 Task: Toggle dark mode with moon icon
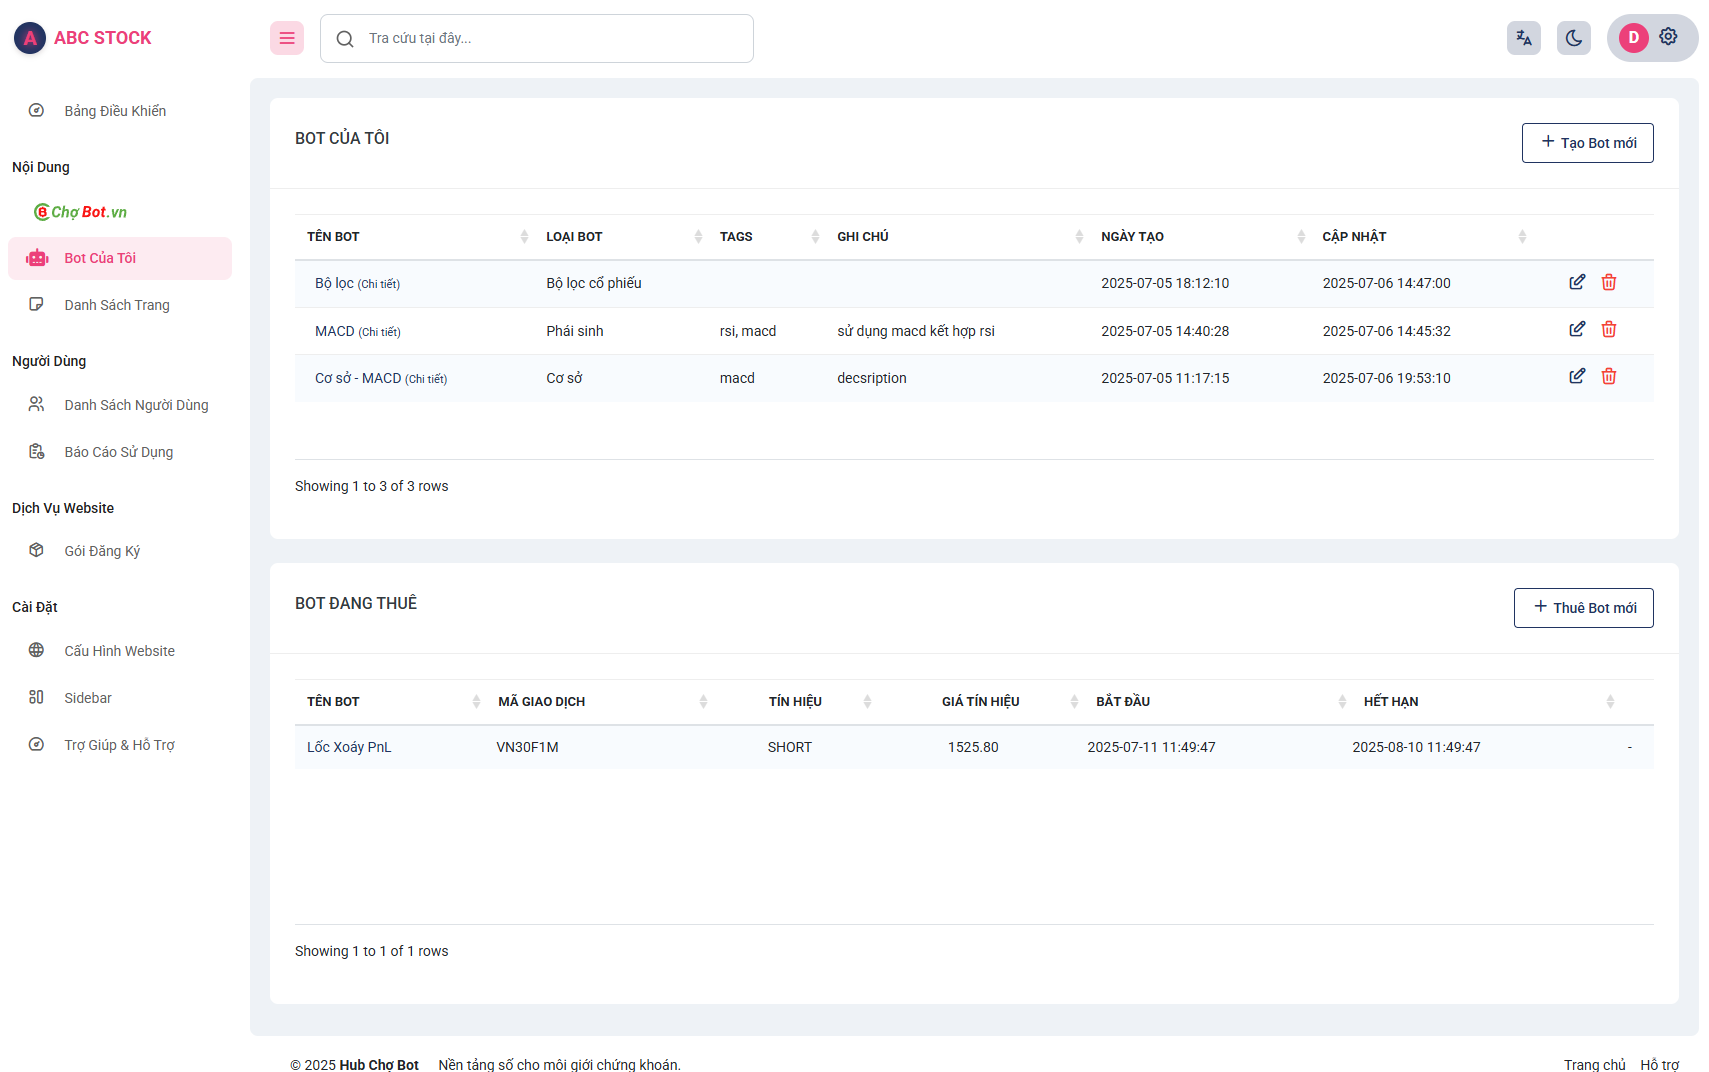pyautogui.click(x=1573, y=38)
